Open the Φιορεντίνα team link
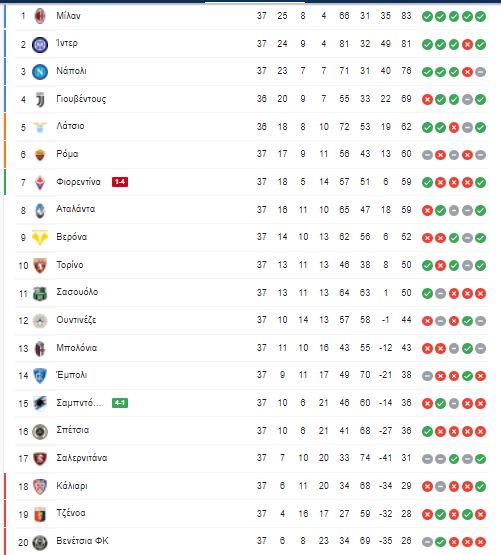Screen dimensions: 501x555 pos(78,182)
